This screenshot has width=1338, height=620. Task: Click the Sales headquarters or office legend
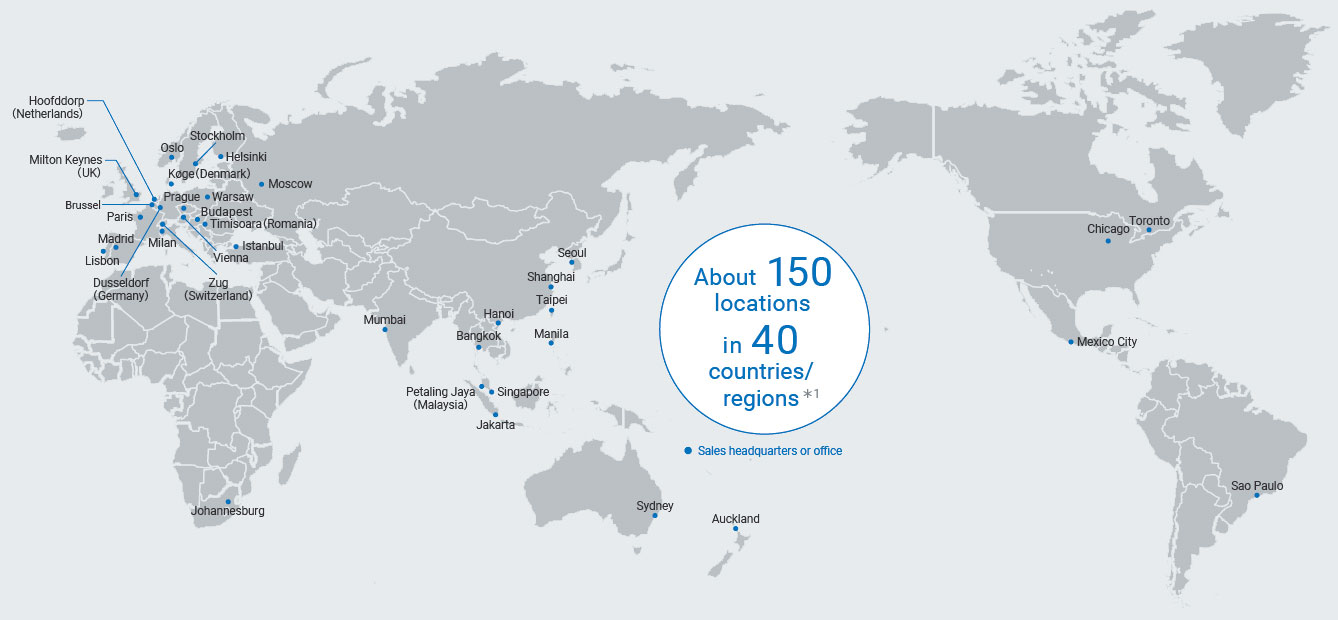tap(763, 451)
